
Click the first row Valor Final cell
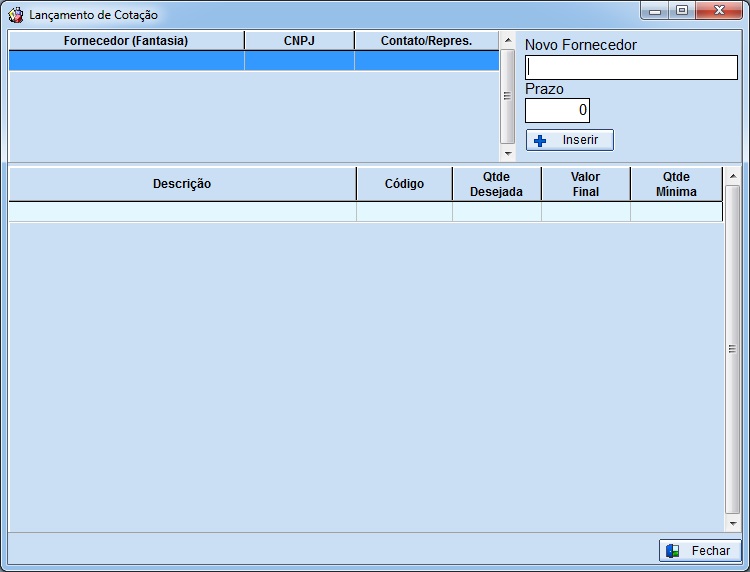[x=585, y=212]
